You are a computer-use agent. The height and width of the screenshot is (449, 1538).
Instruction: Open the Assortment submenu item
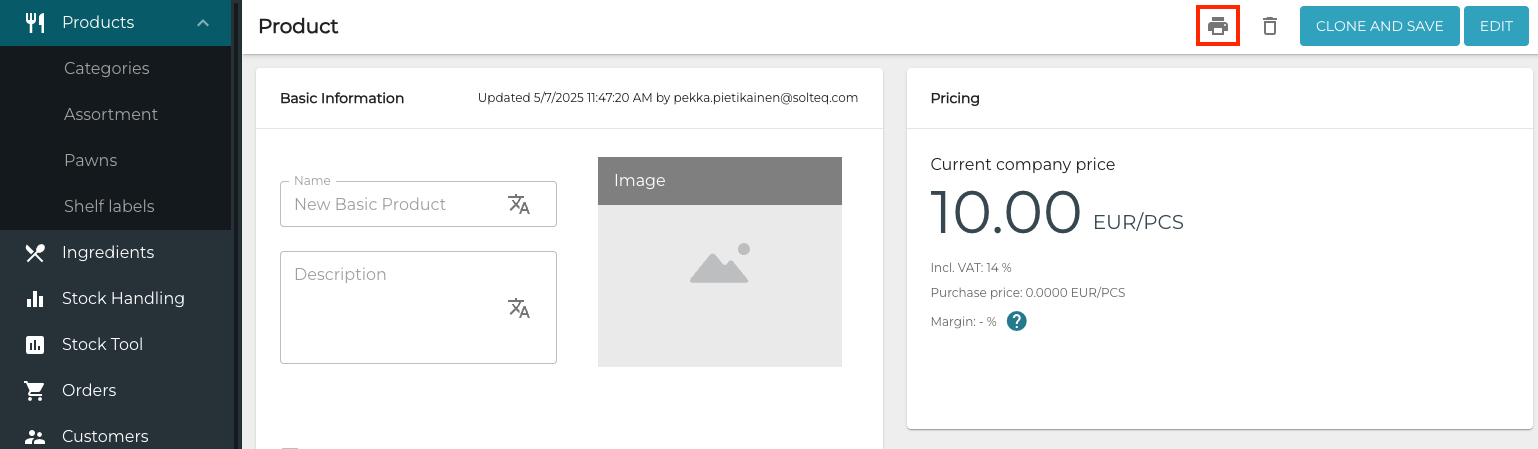[111, 115]
